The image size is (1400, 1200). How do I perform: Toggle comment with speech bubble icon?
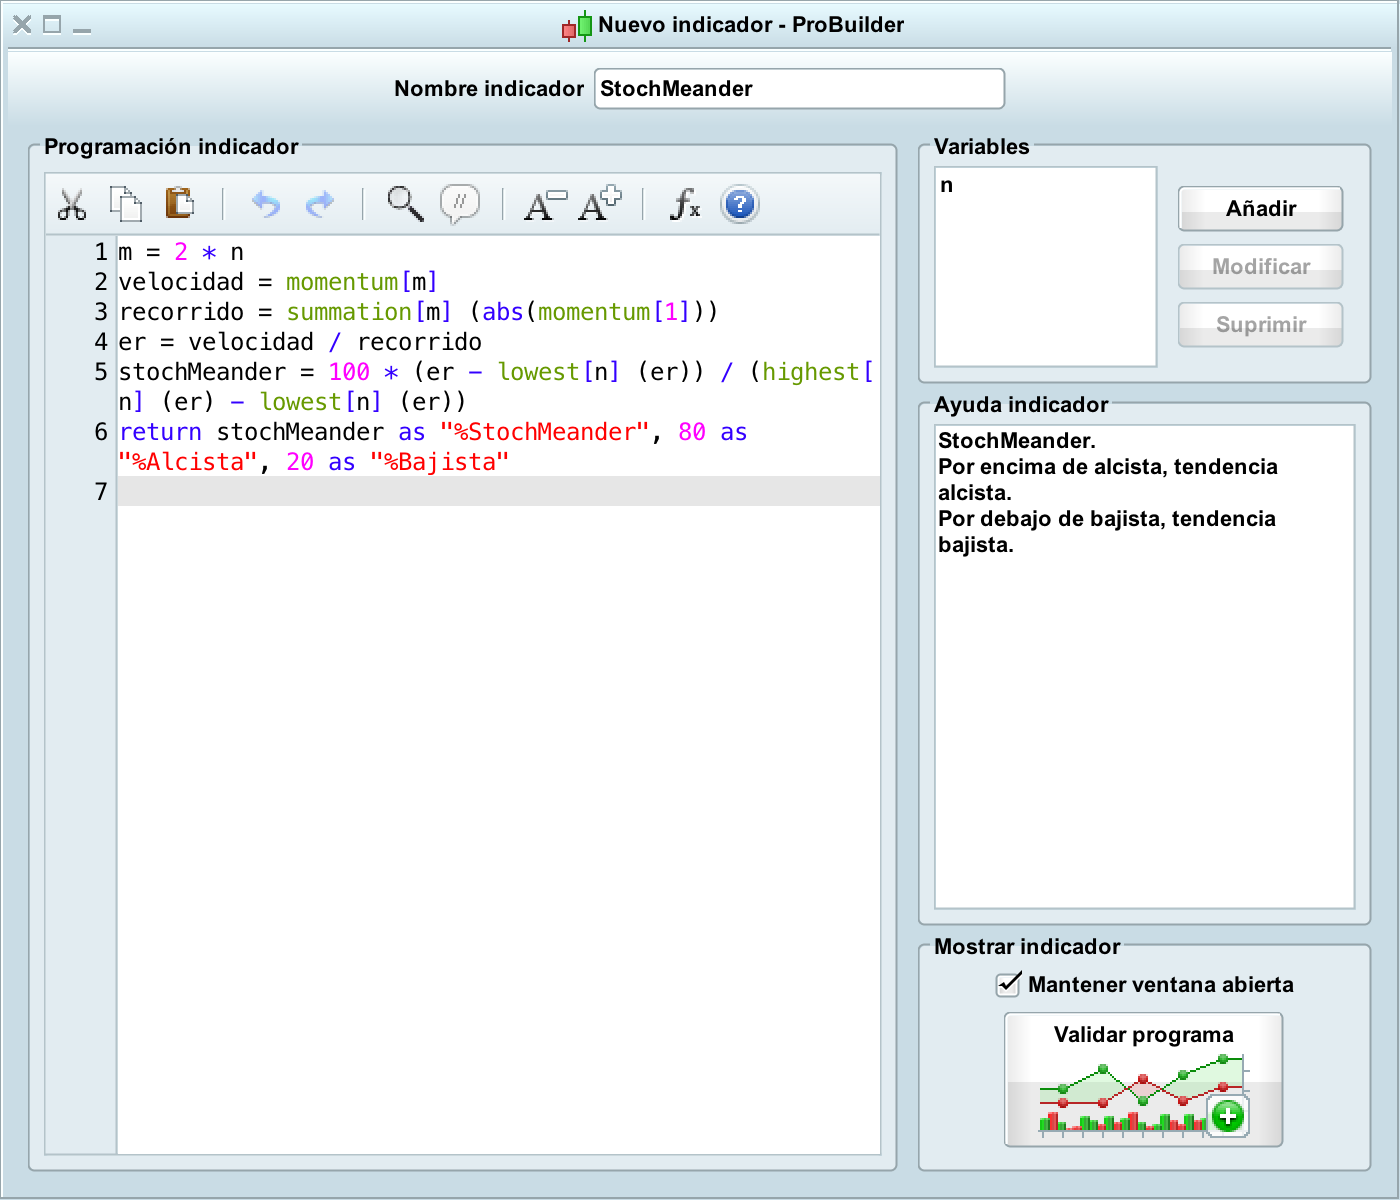pos(460,204)
